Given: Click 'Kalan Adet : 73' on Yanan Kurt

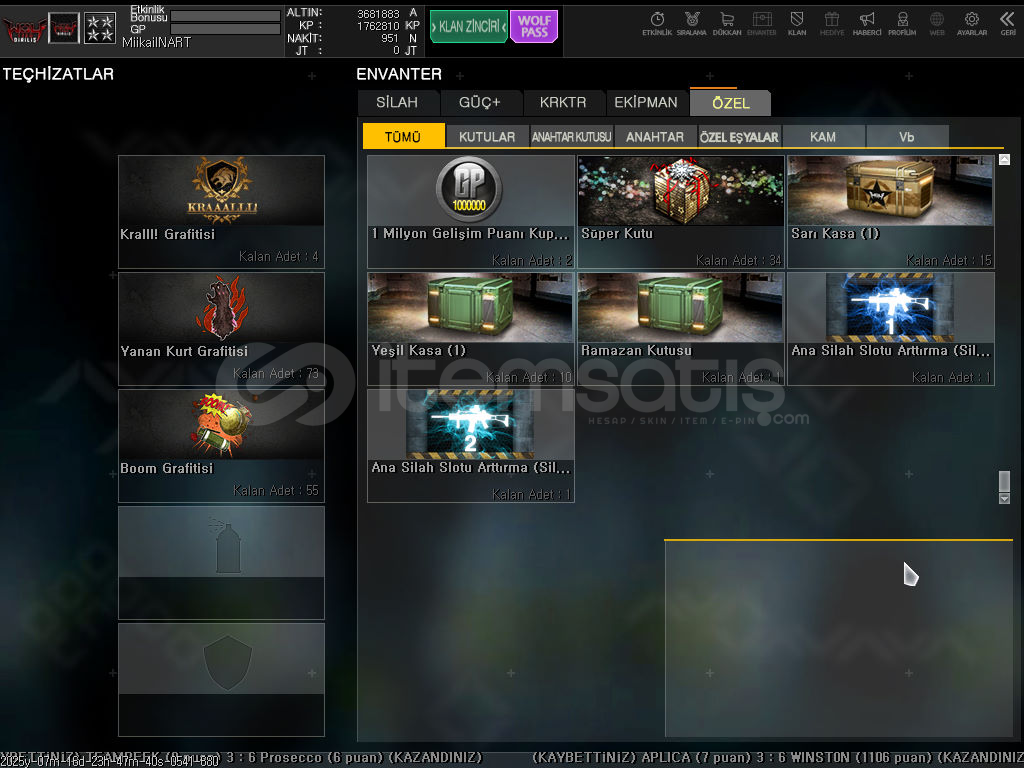Looking at the screenshot, I should coord(276,374).
